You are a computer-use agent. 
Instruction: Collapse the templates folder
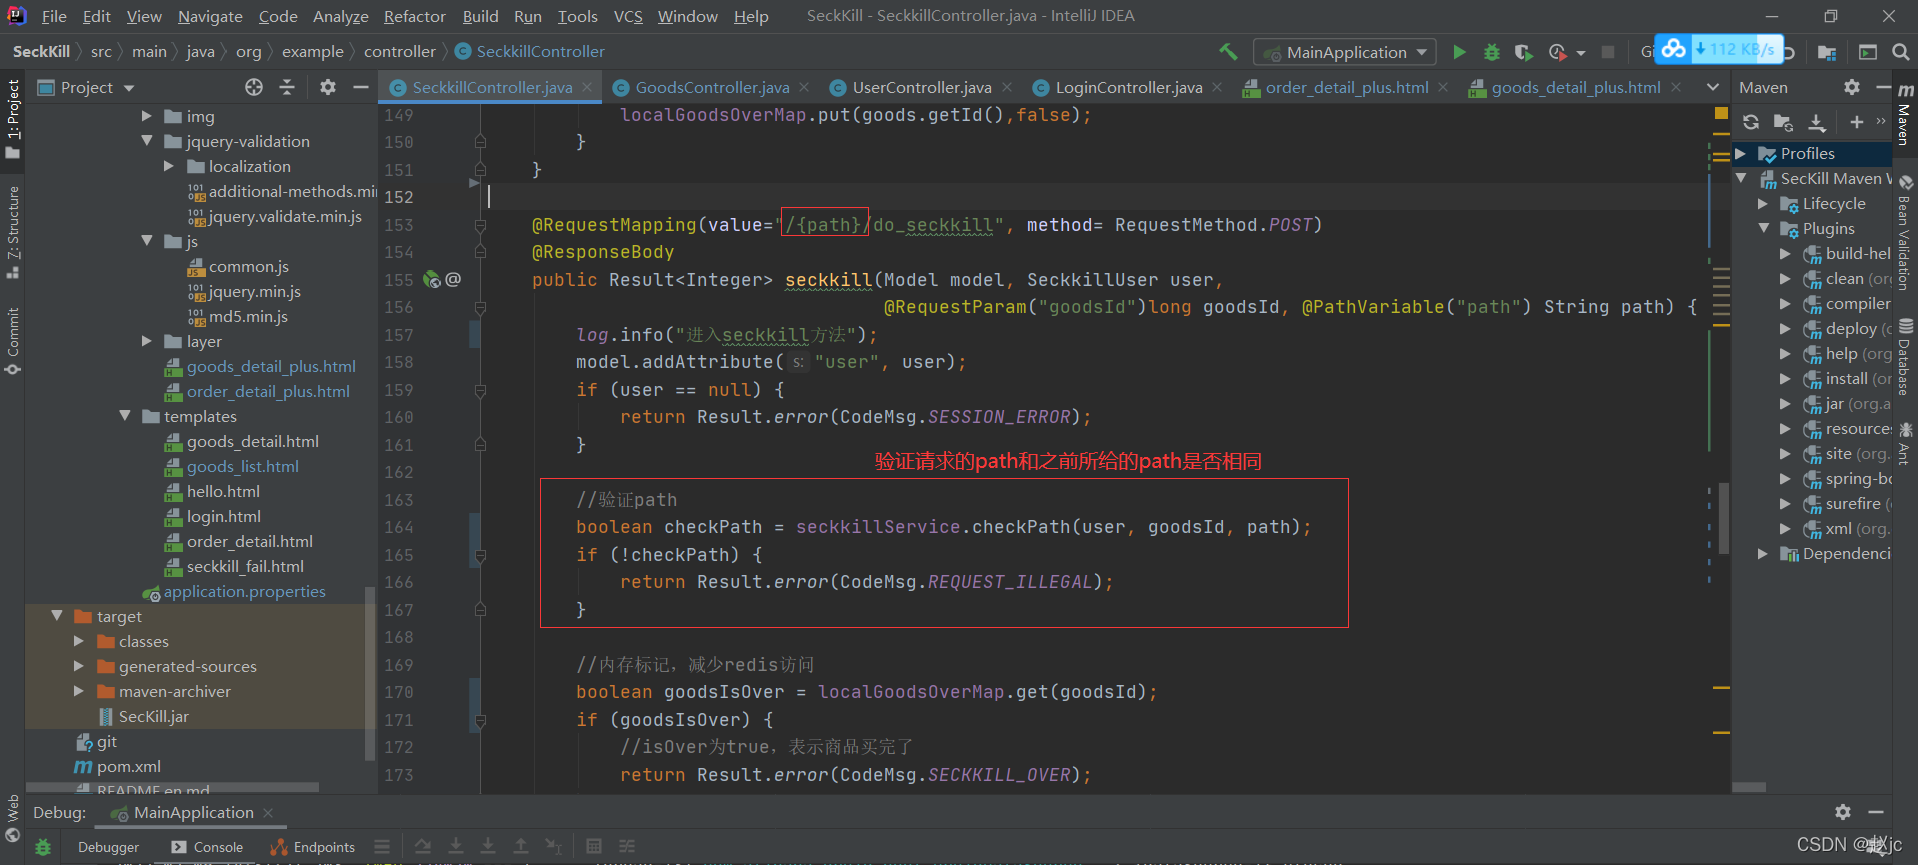(x=125, y=416)
